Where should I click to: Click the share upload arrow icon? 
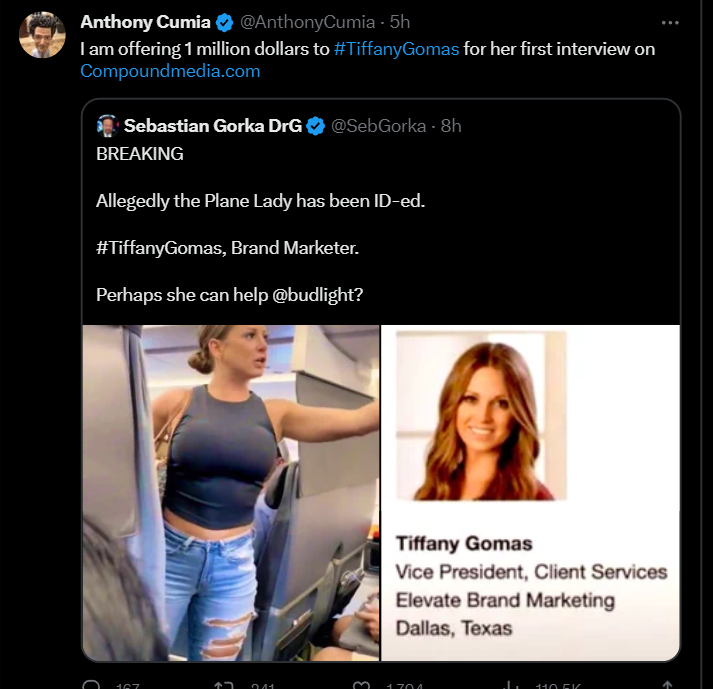pyautogui.click(x=667, y=685)
